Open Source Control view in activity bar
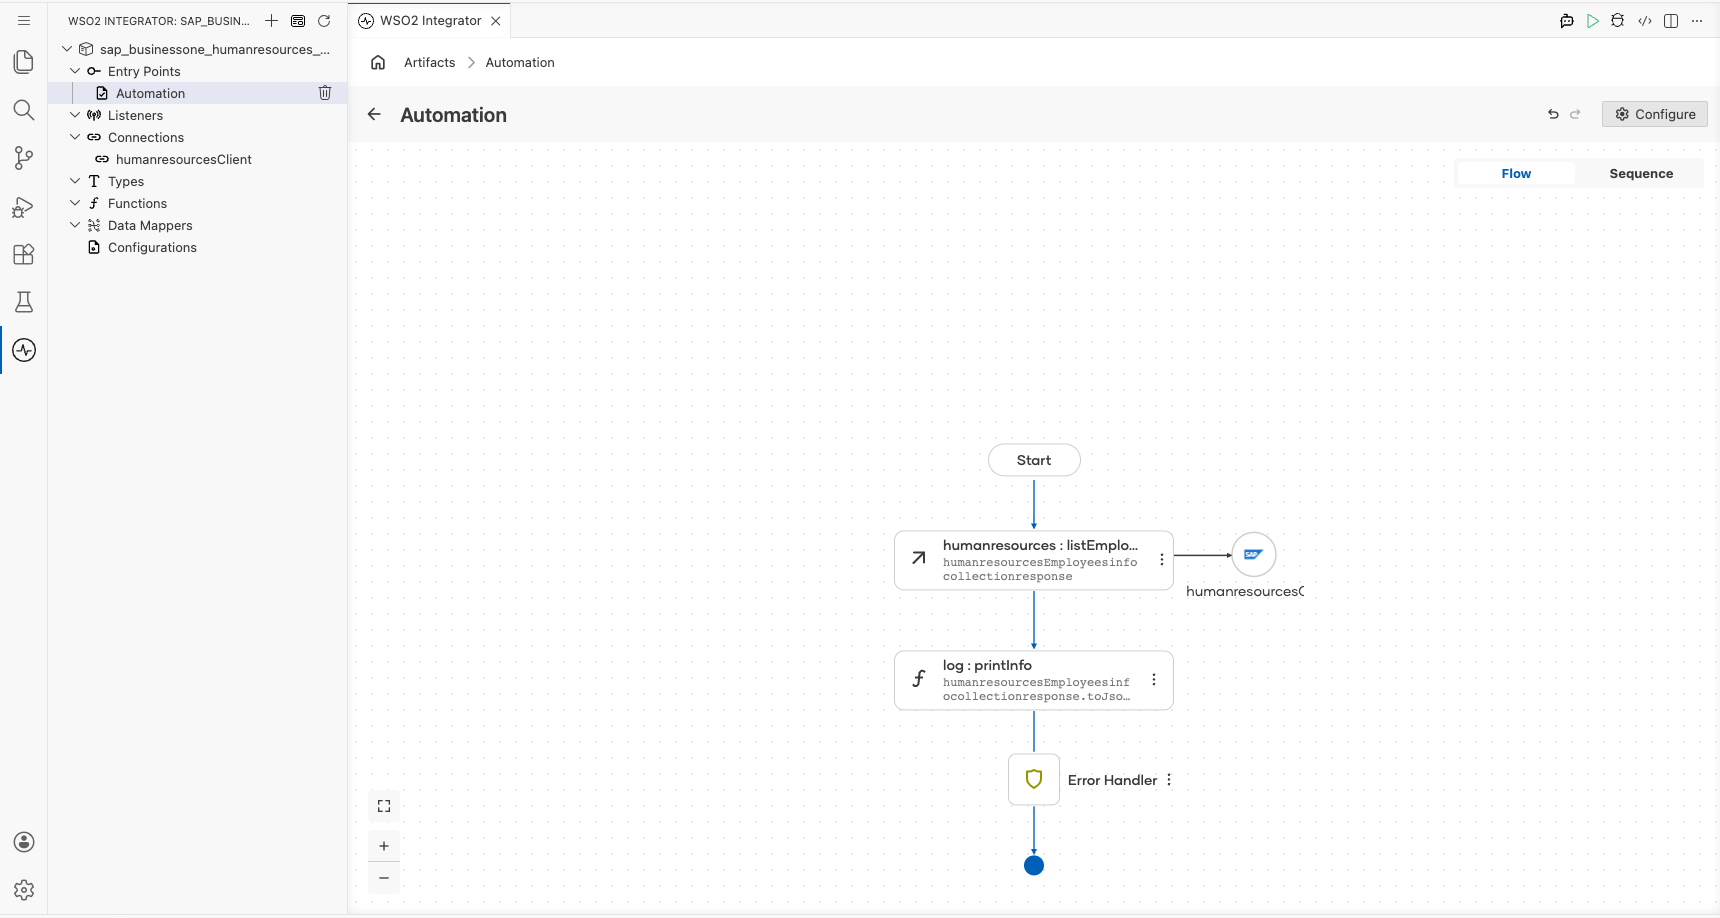The image size is (1720, 918). [24, 158]
